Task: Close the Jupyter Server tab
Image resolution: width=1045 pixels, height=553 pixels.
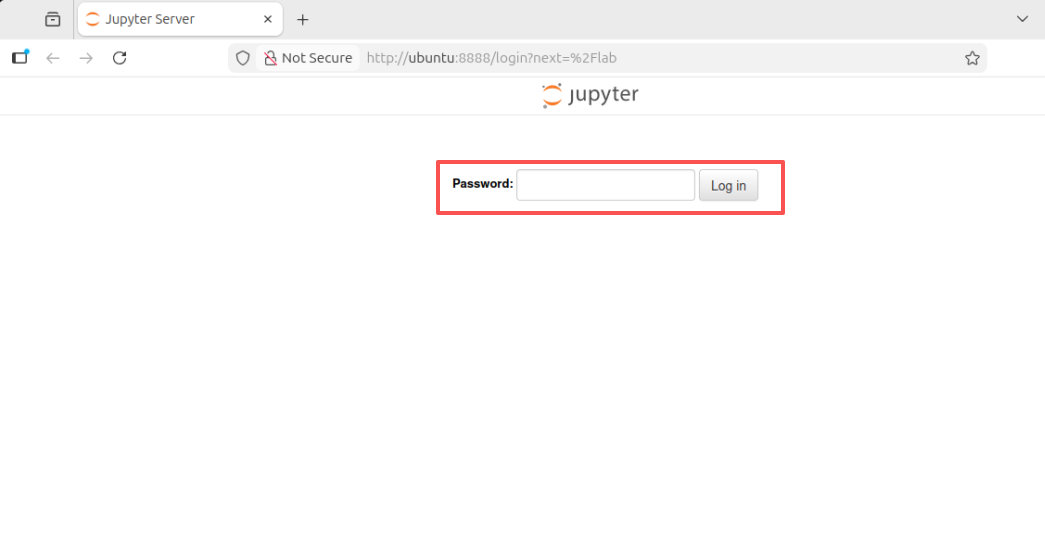Action: (267, 19)
